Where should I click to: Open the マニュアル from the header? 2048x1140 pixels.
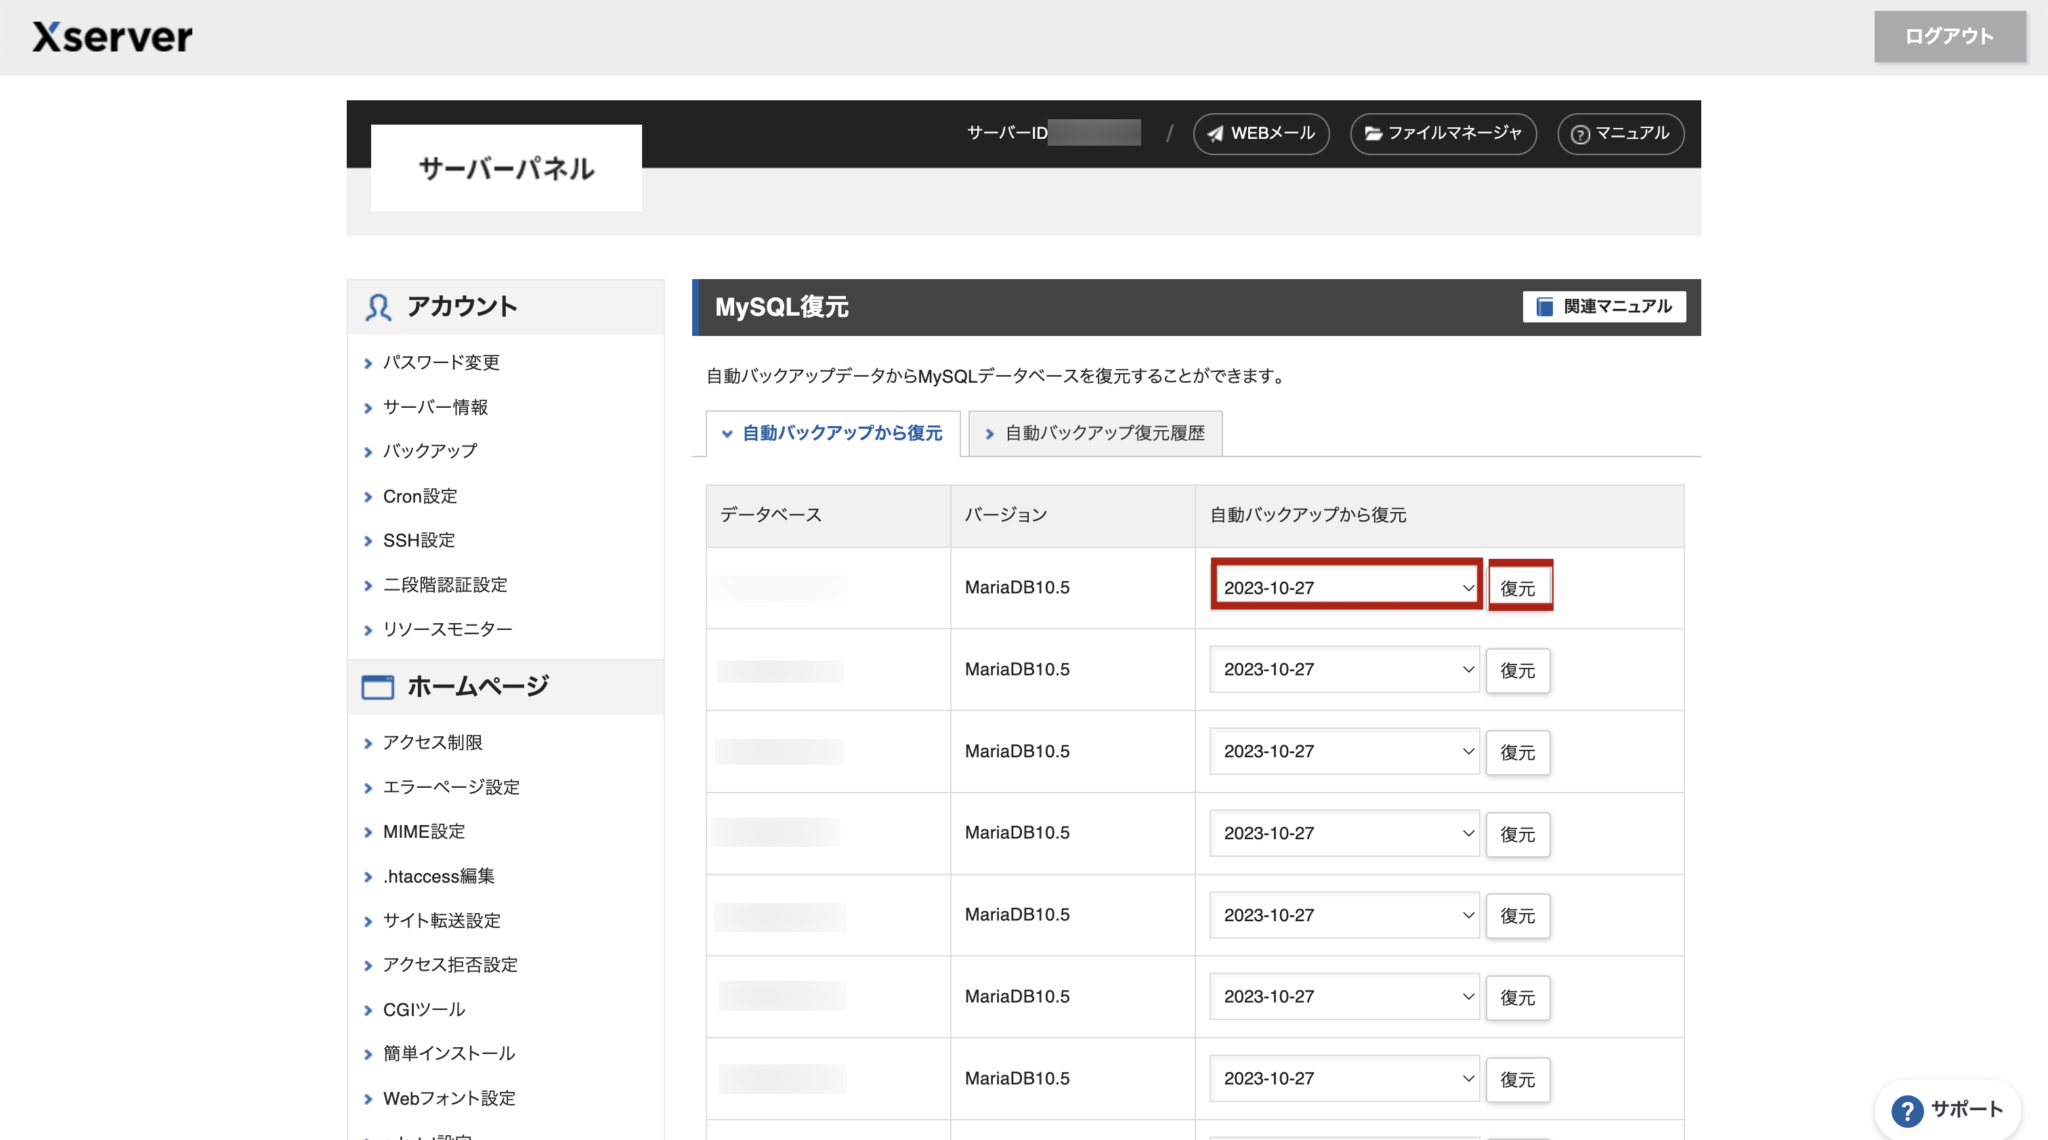pos(1619,133)
